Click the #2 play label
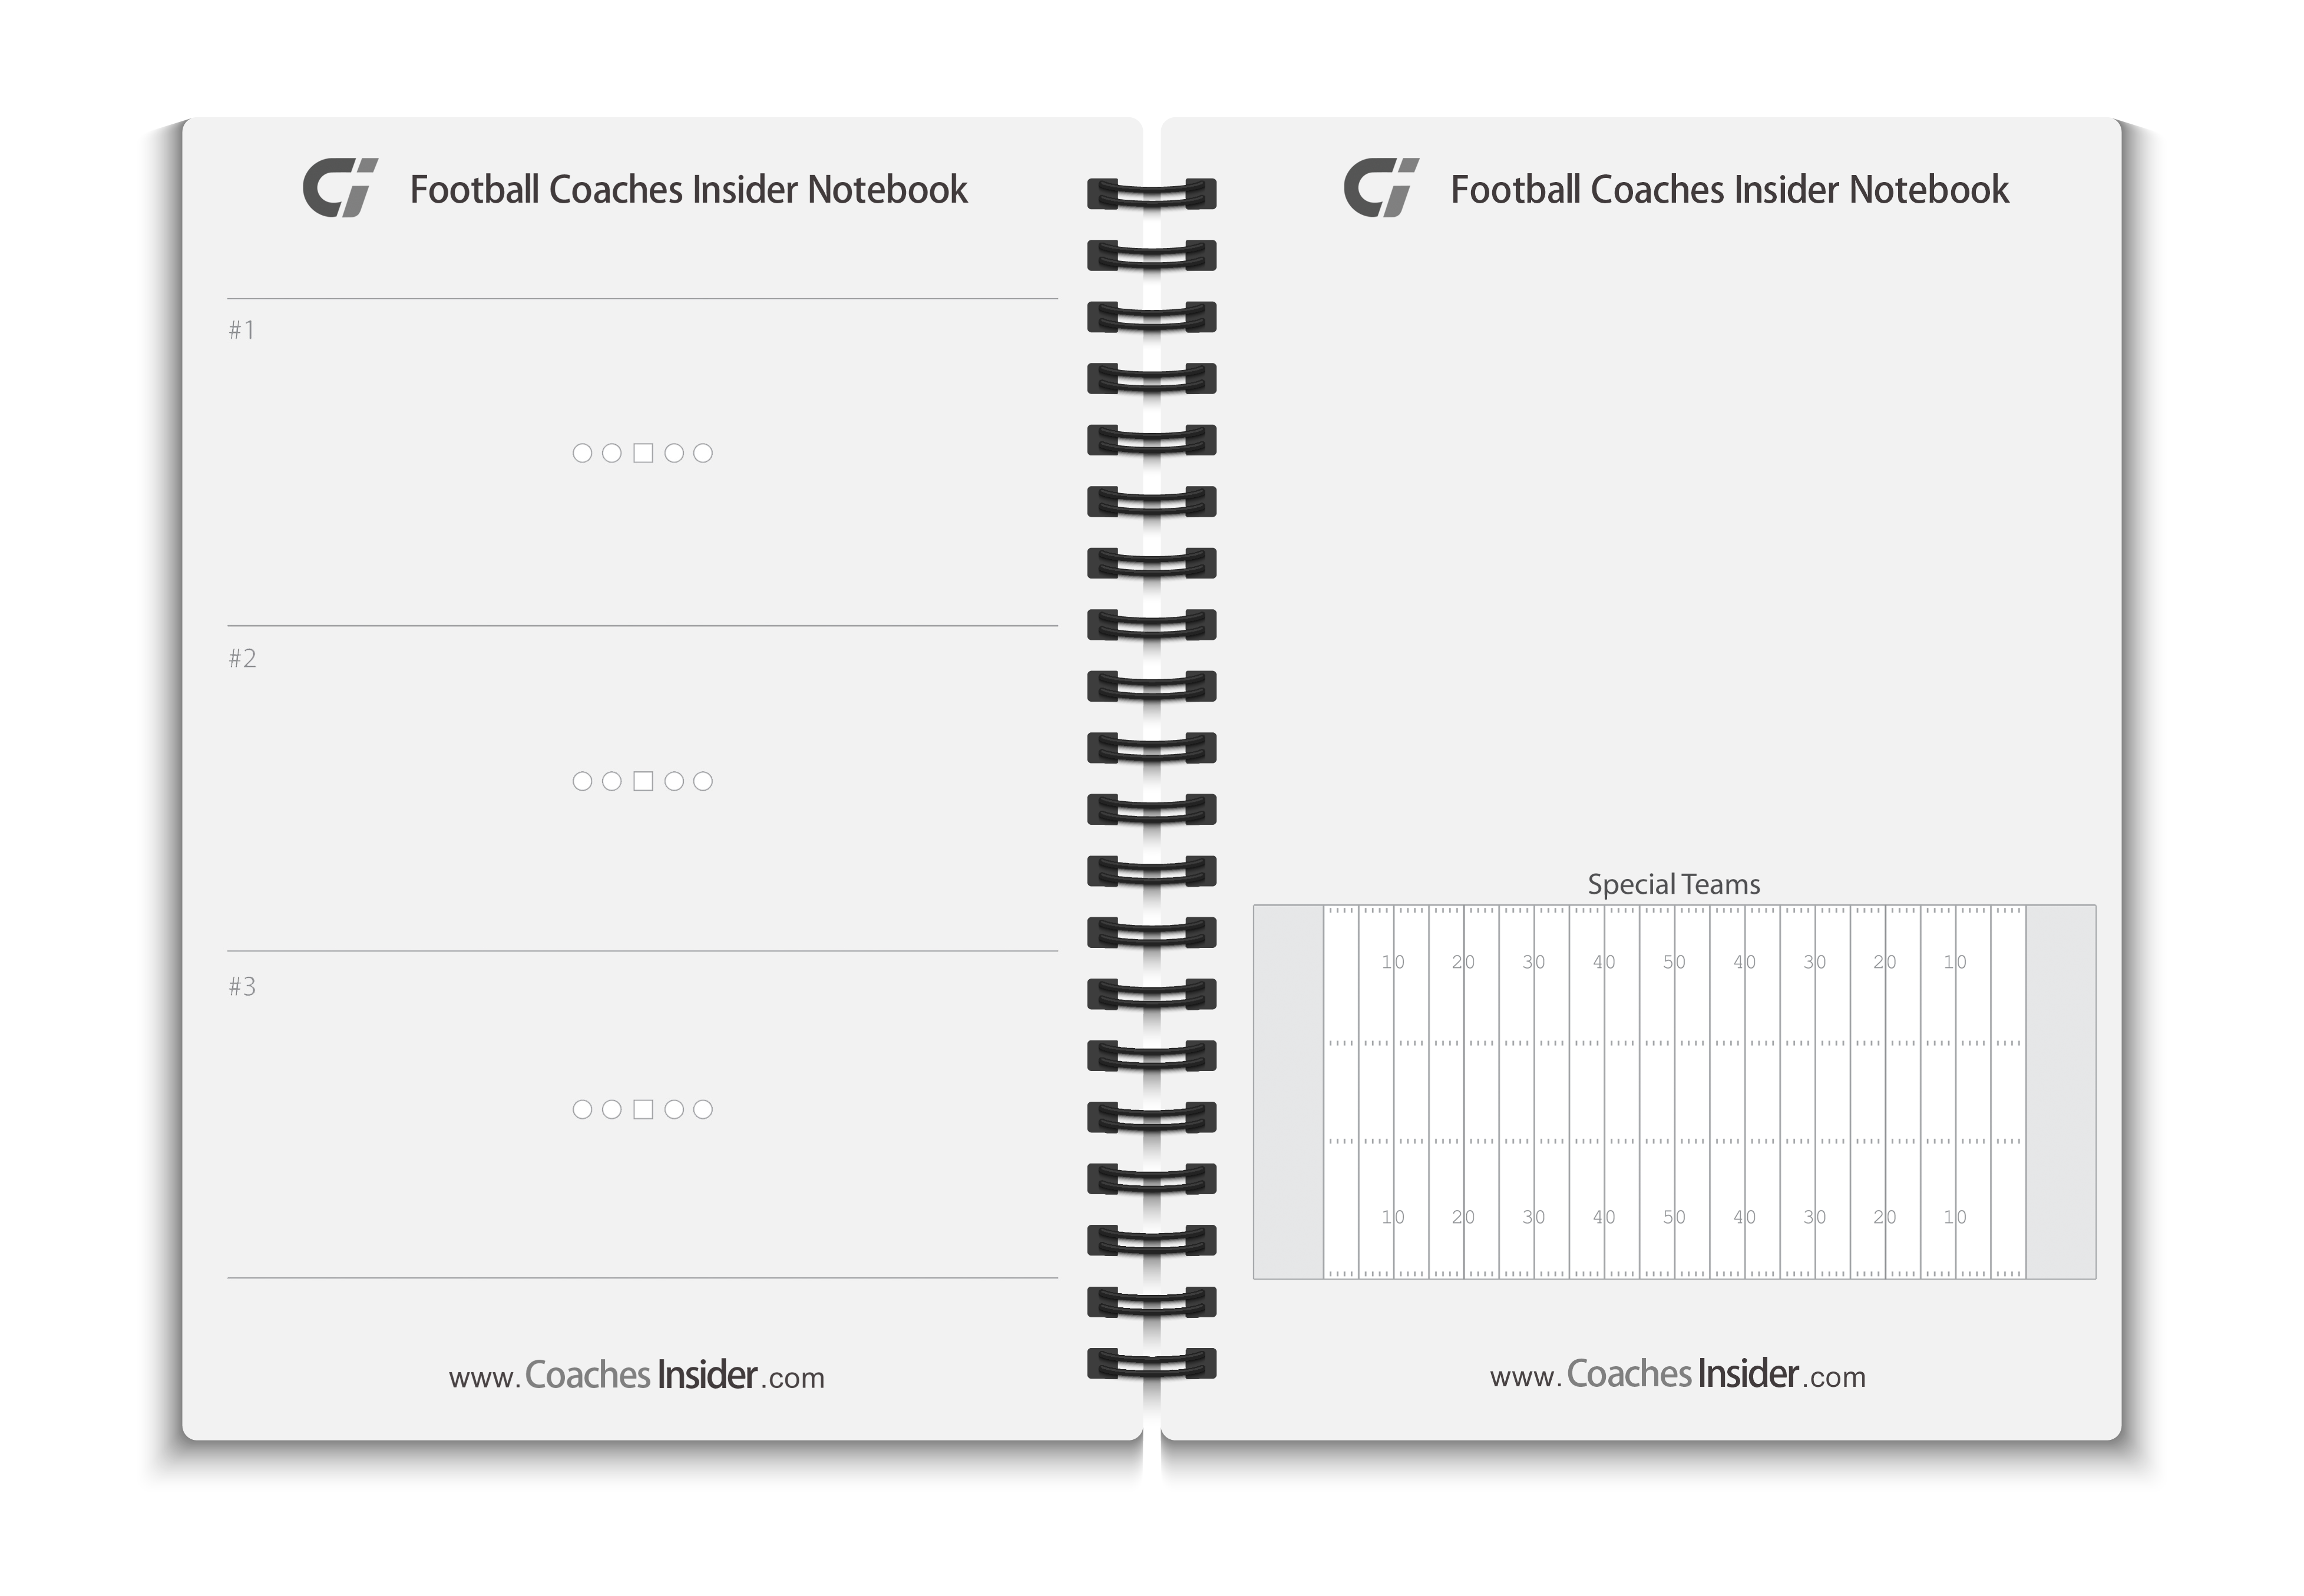 click(242, 658)
